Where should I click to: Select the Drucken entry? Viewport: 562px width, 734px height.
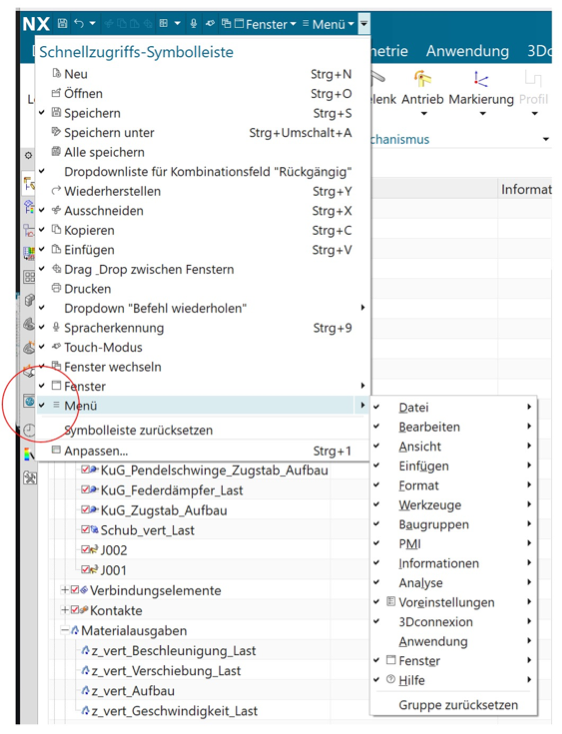[203, 289]
